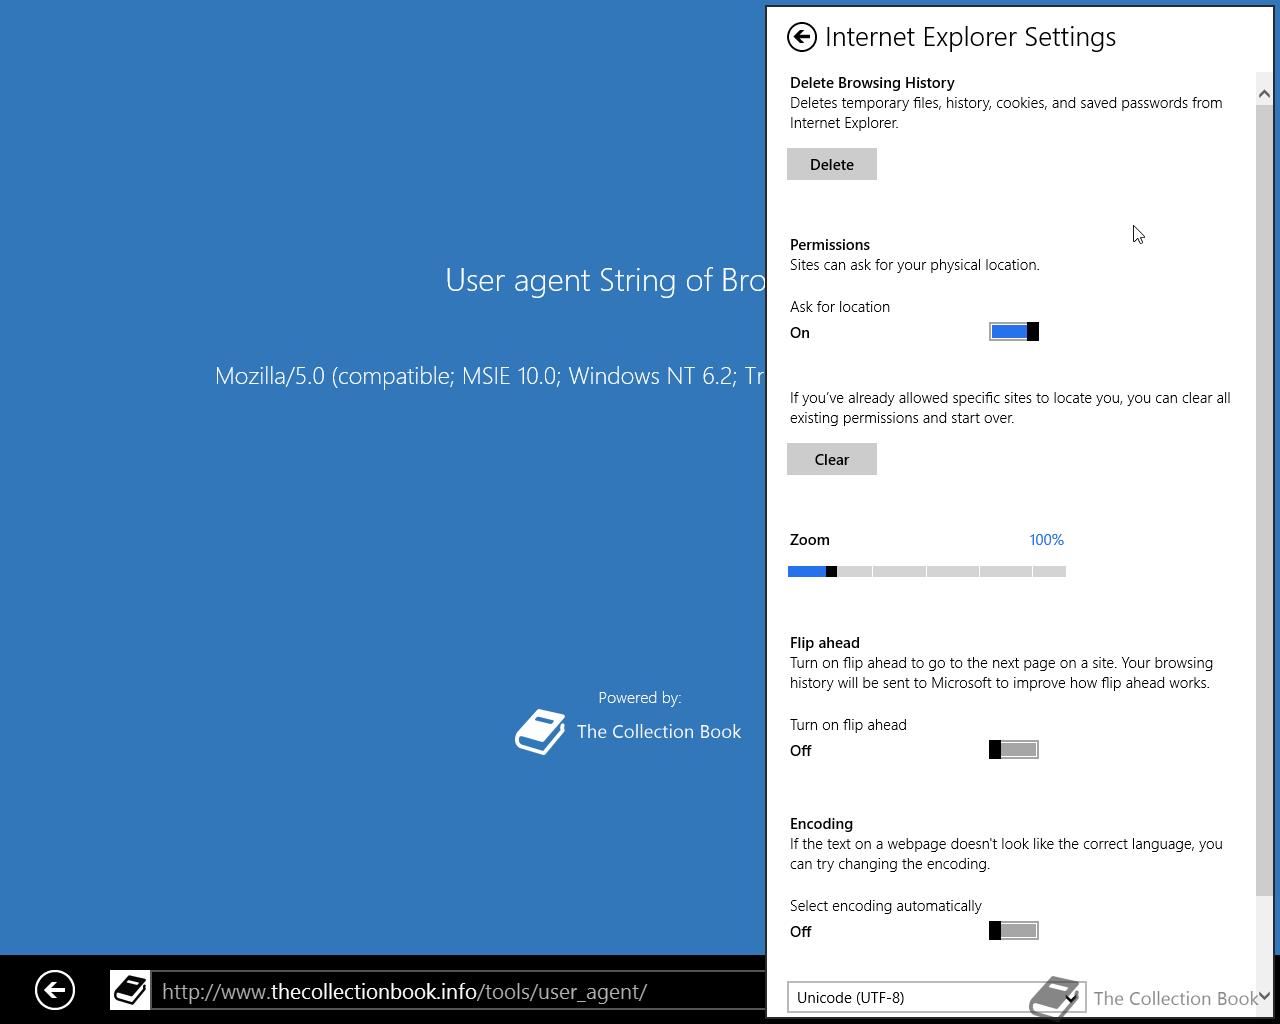Click the site favicon beside the URL
This screenshot has height=1024, width=1280.
click(x=130, y=991)
